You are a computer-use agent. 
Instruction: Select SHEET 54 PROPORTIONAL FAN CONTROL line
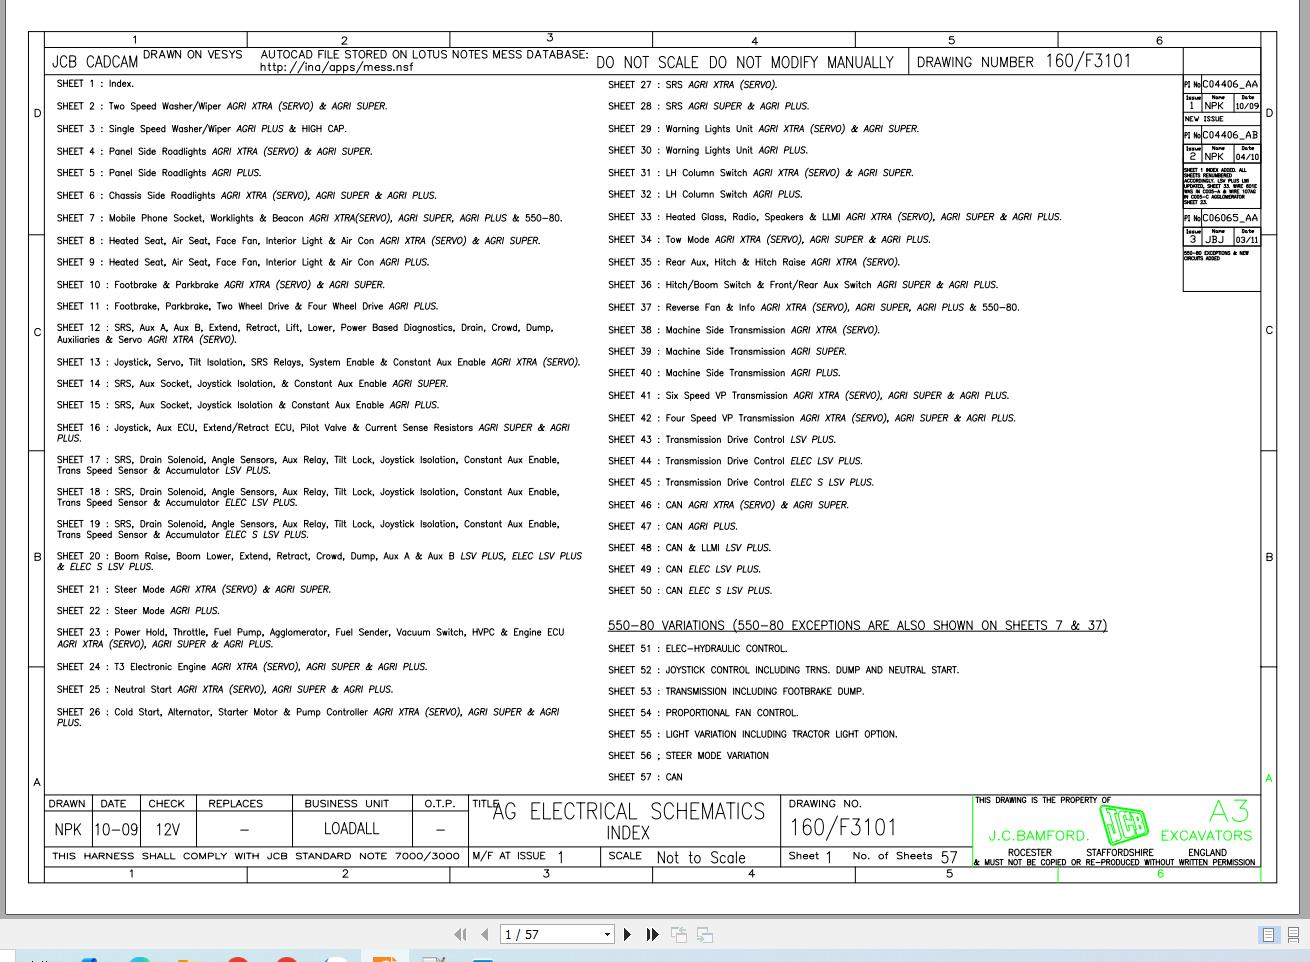click(703, 714)
